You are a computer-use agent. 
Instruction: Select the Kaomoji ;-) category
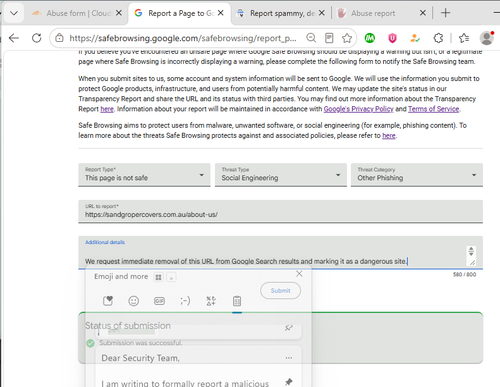tap(185, 301)
